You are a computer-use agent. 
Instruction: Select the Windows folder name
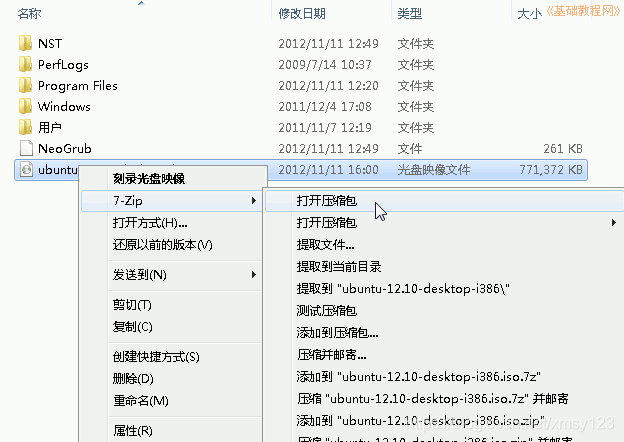pyautogui.click(x=64, y=107)
